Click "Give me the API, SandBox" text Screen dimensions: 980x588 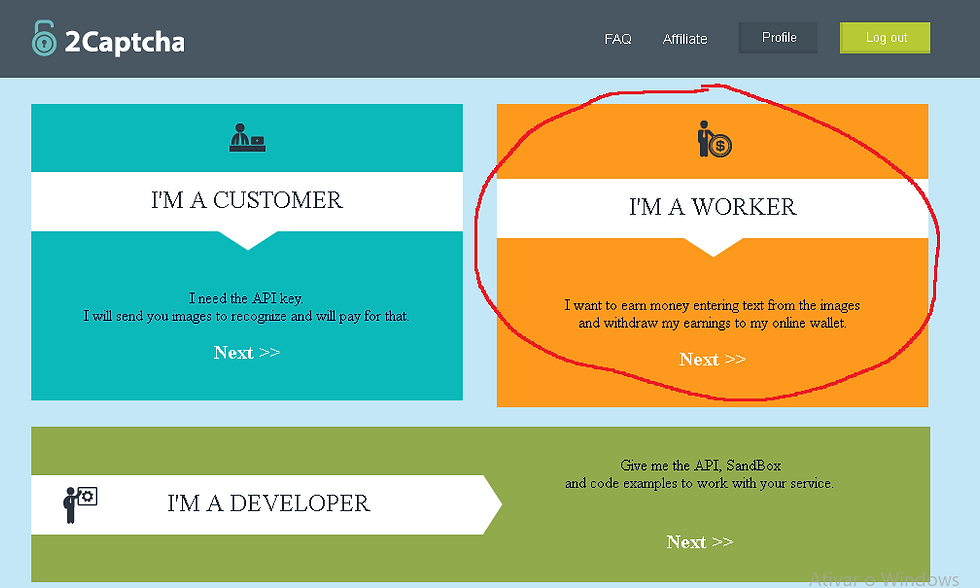[x=700, y=466]
